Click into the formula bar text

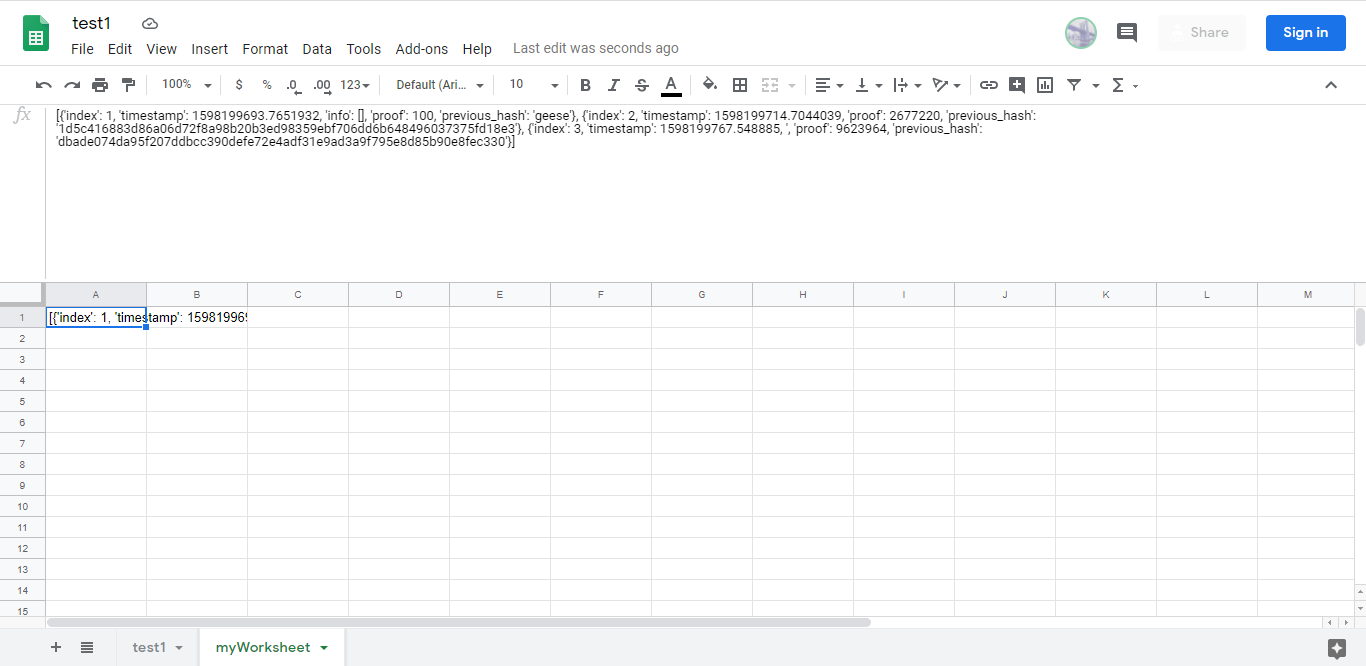[546, 129]
